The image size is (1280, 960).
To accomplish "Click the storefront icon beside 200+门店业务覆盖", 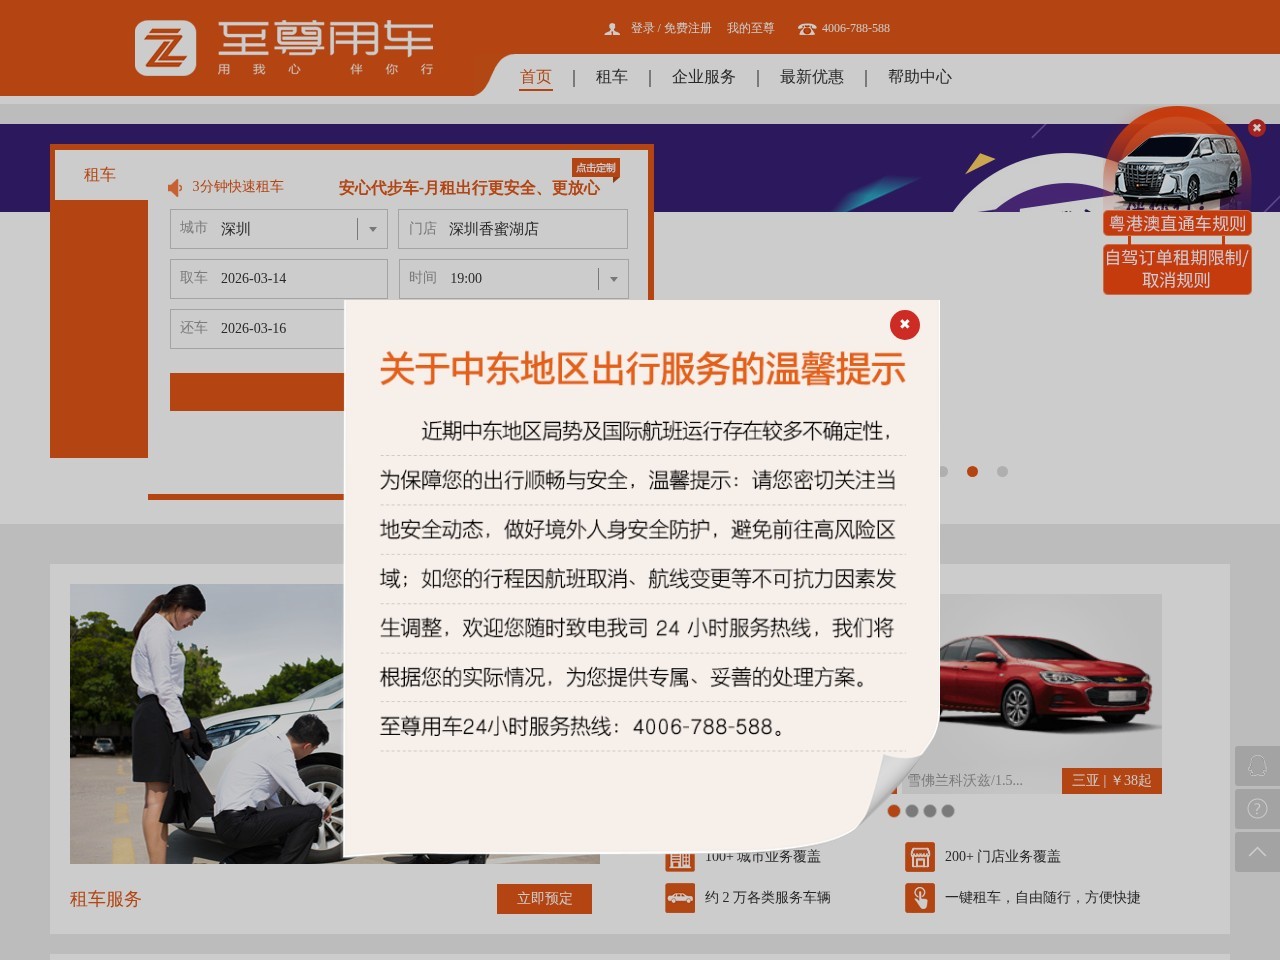I will [x=920, y=857].
